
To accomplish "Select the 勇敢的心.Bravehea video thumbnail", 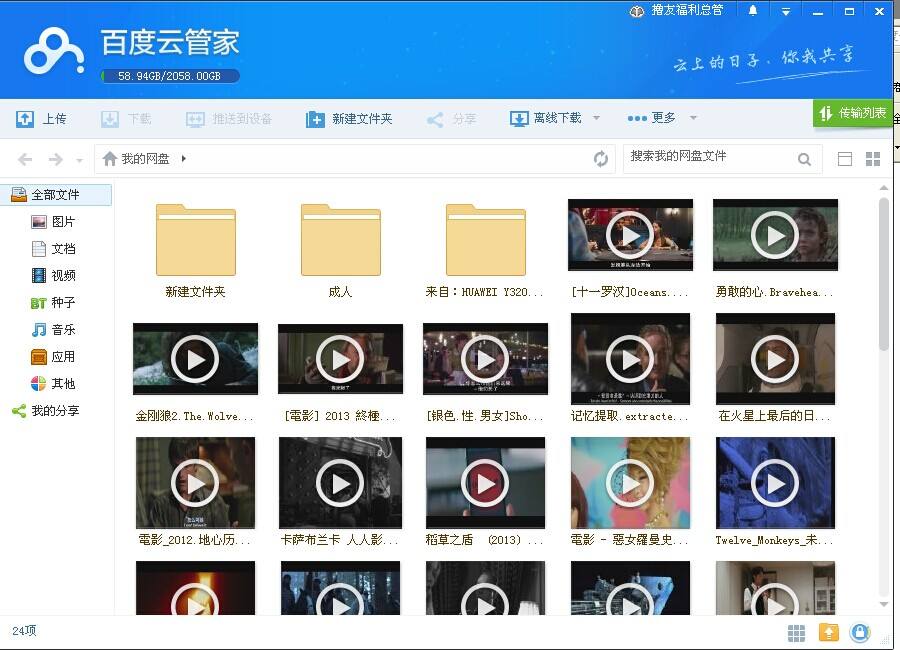I will (x=775, y=235).
